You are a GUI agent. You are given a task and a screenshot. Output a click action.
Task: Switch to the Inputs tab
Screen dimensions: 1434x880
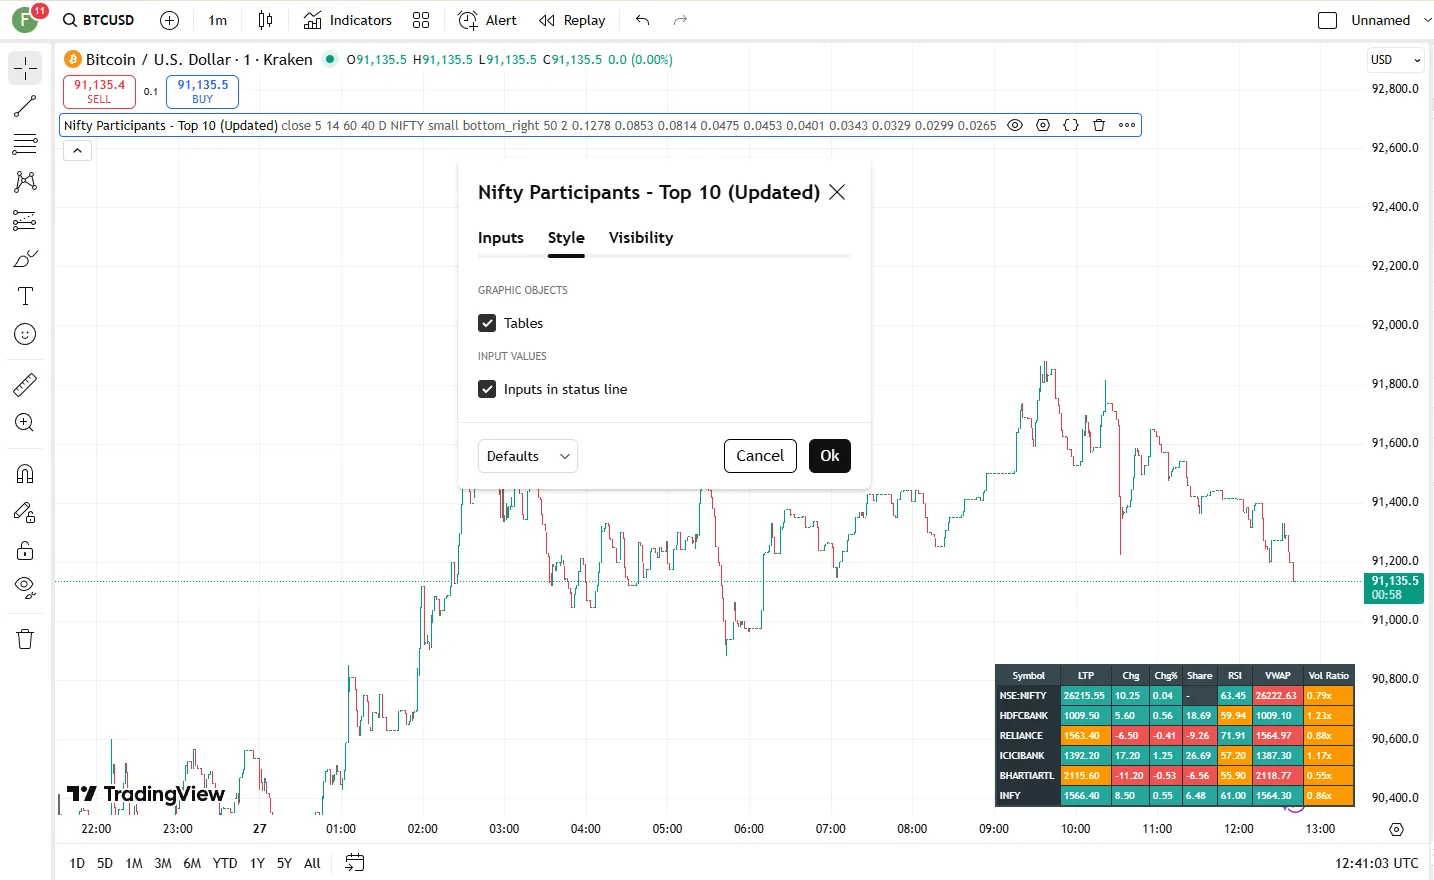click(500, 238)
